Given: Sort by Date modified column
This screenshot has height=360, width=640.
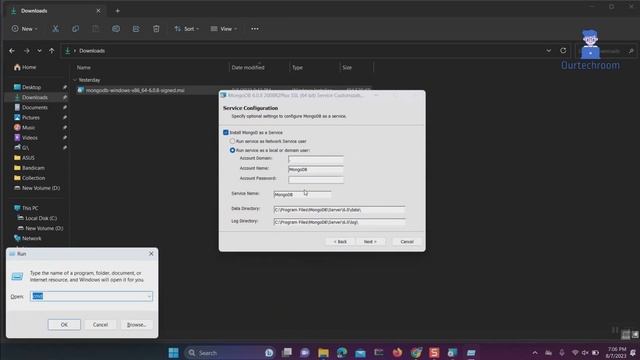Looking at the screenshot, I should pos(248,67).
